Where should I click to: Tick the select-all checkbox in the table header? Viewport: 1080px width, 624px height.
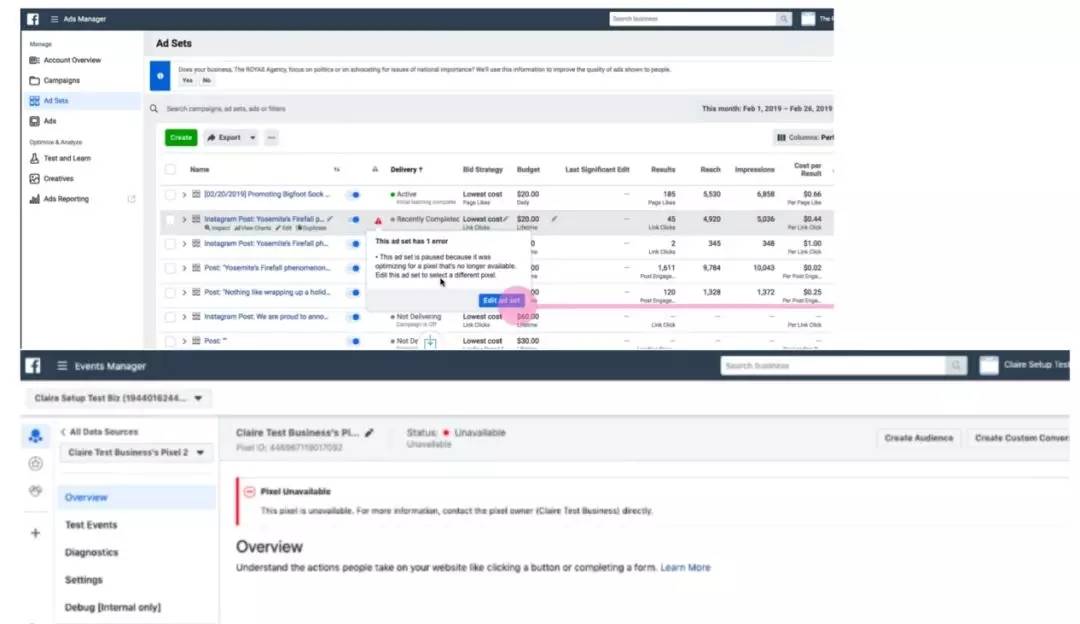coord(170,169)
